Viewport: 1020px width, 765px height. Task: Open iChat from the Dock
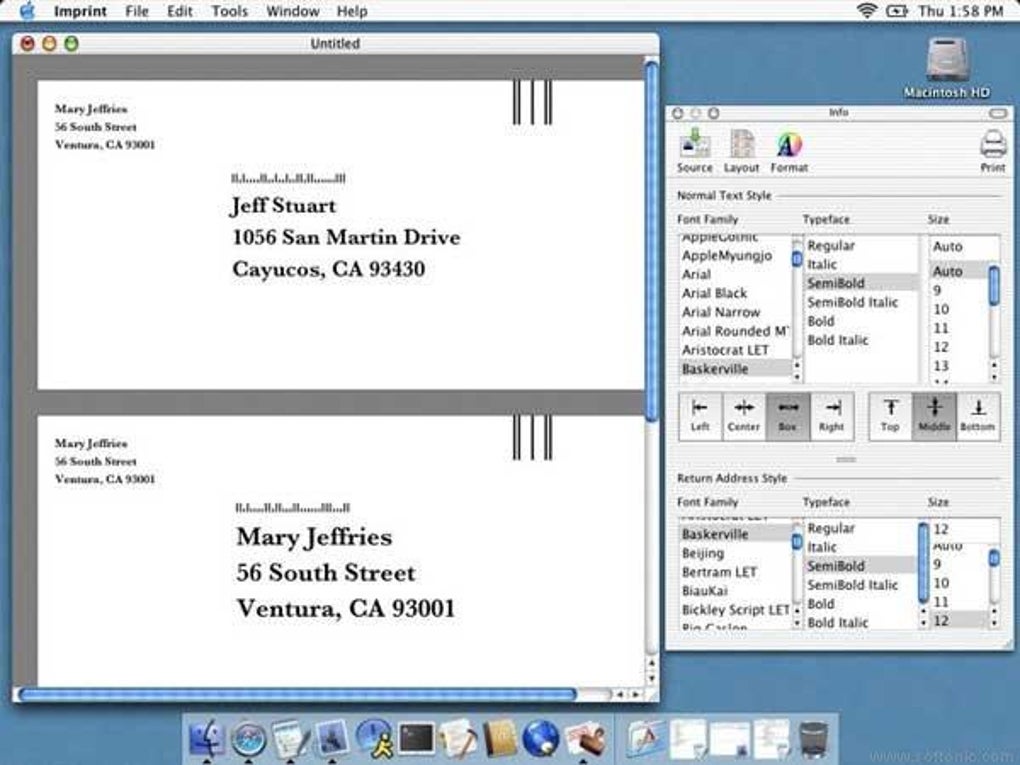[x=371, y=740]
